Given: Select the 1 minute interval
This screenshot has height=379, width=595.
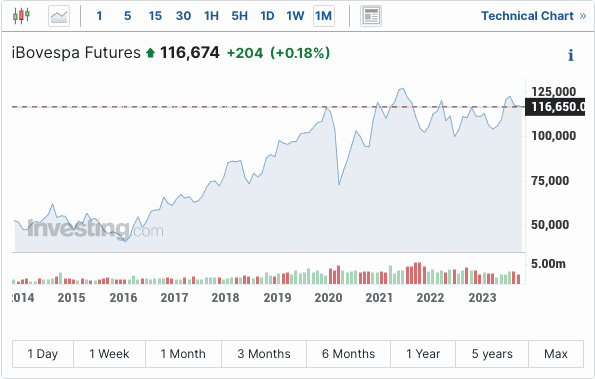Looking at the screenshot, I should pos(99,16).
